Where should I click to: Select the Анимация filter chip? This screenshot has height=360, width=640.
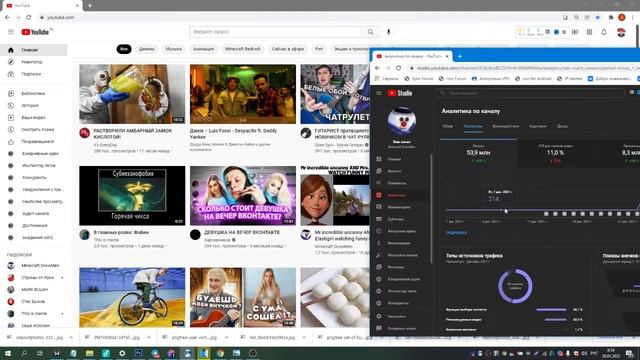203,49
